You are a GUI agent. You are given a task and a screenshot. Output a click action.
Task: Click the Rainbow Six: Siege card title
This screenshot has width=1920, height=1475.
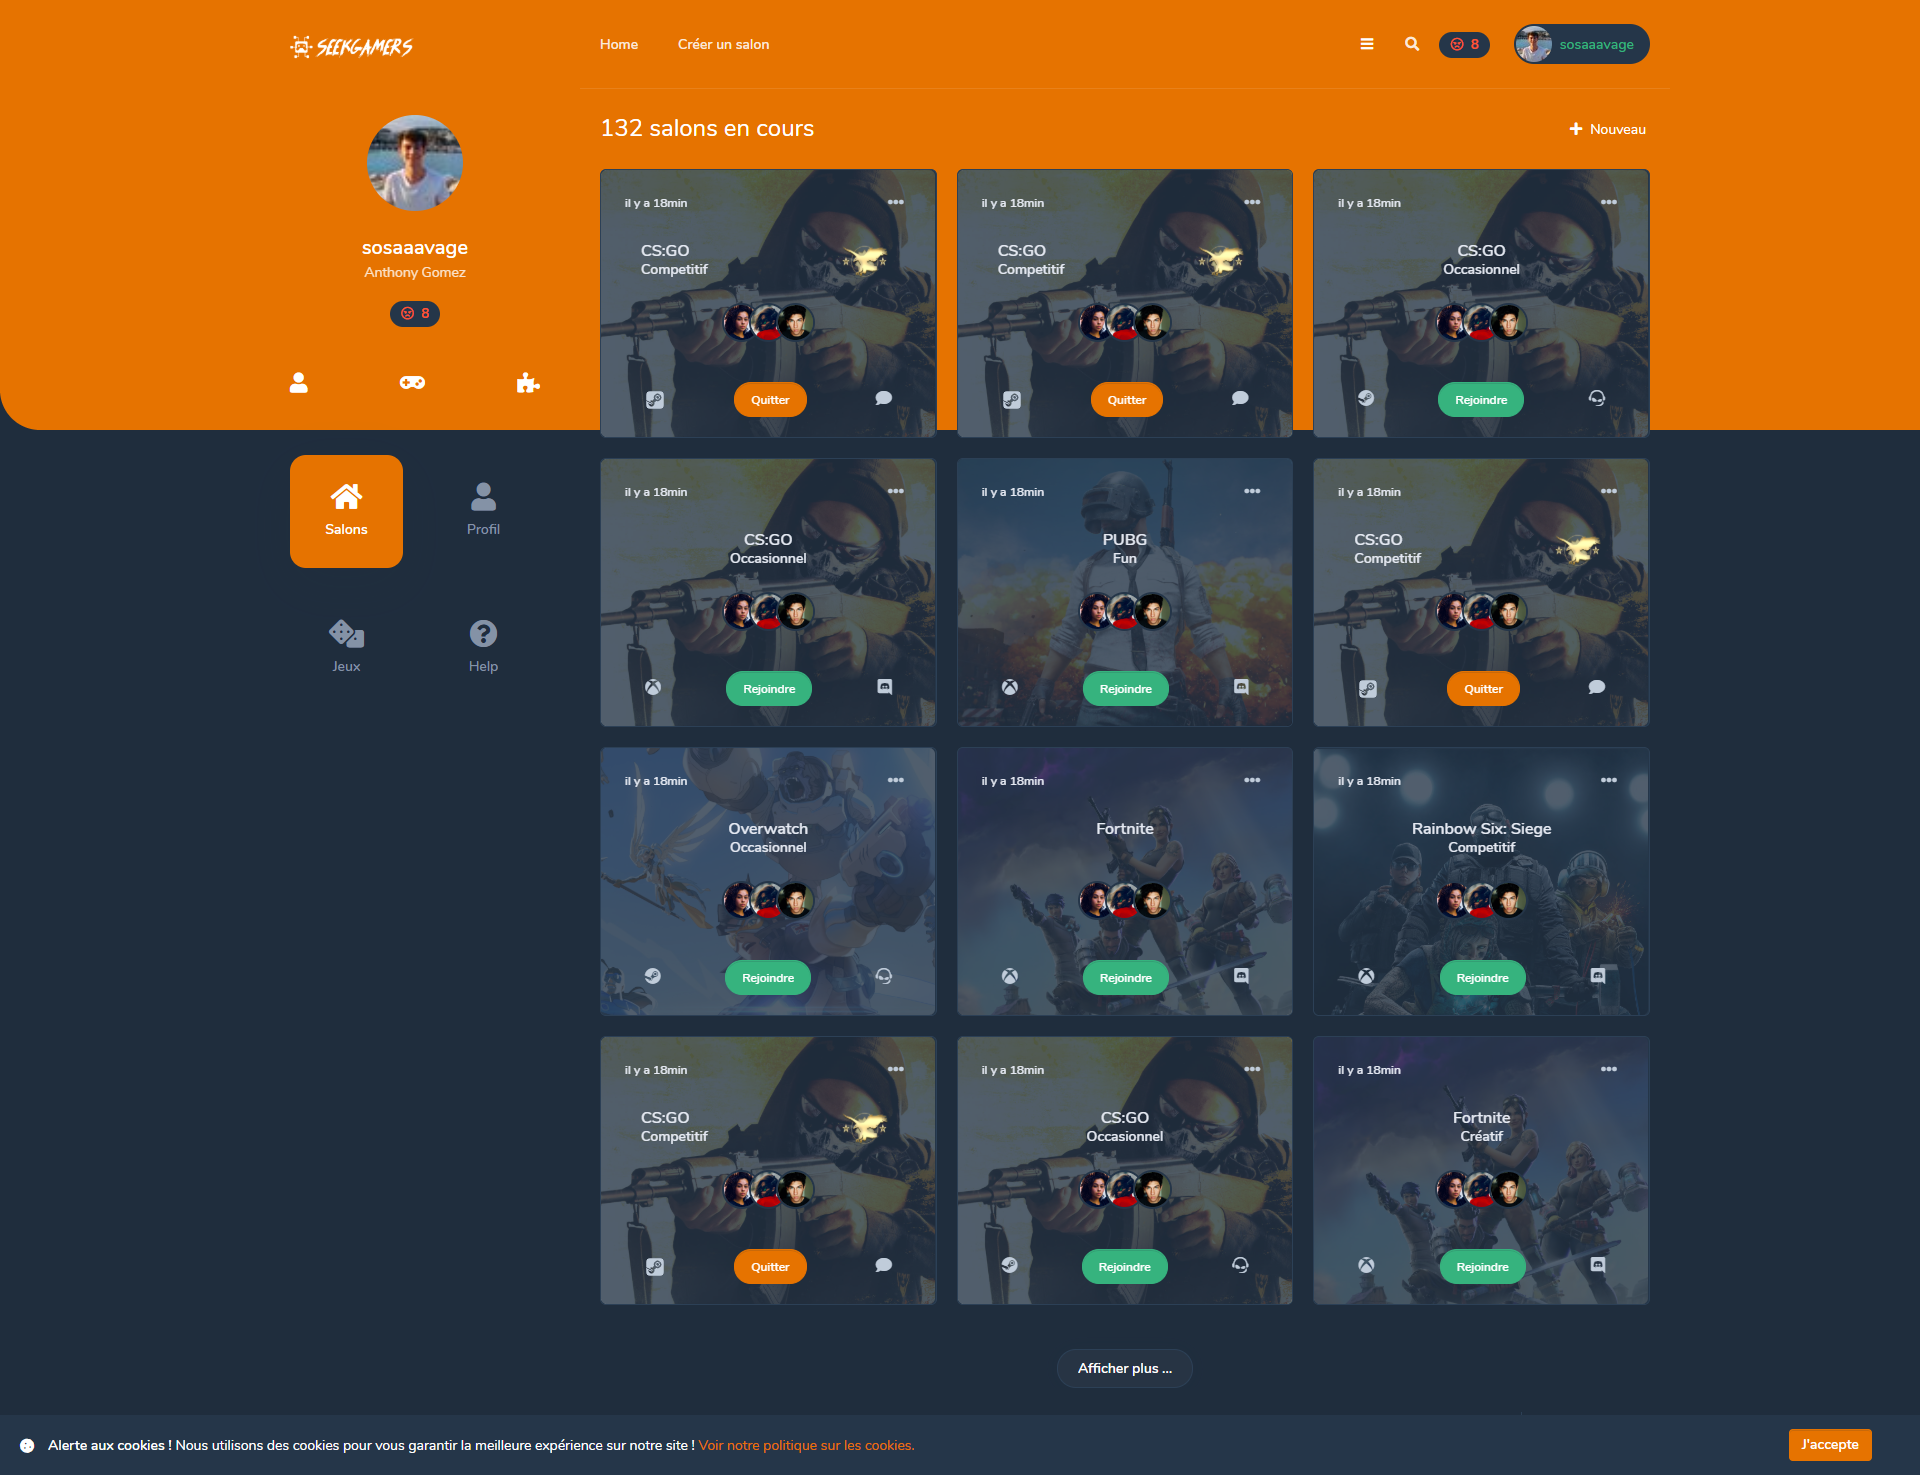pos(1481,837)
